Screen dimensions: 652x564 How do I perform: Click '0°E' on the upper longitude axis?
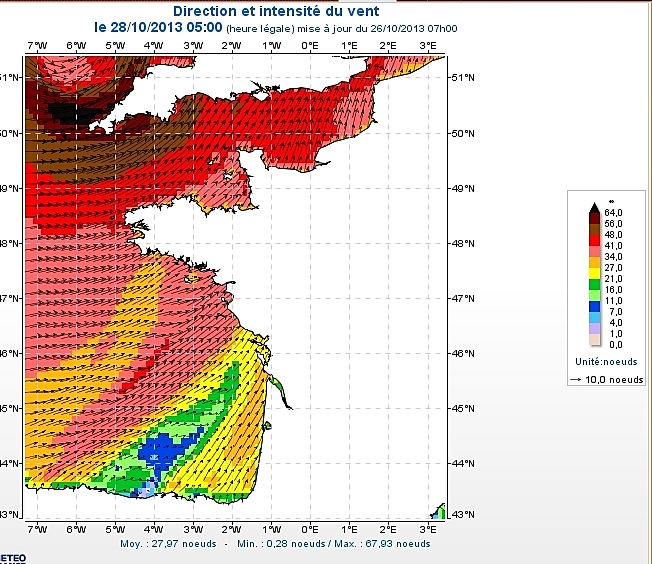point(310,46)
